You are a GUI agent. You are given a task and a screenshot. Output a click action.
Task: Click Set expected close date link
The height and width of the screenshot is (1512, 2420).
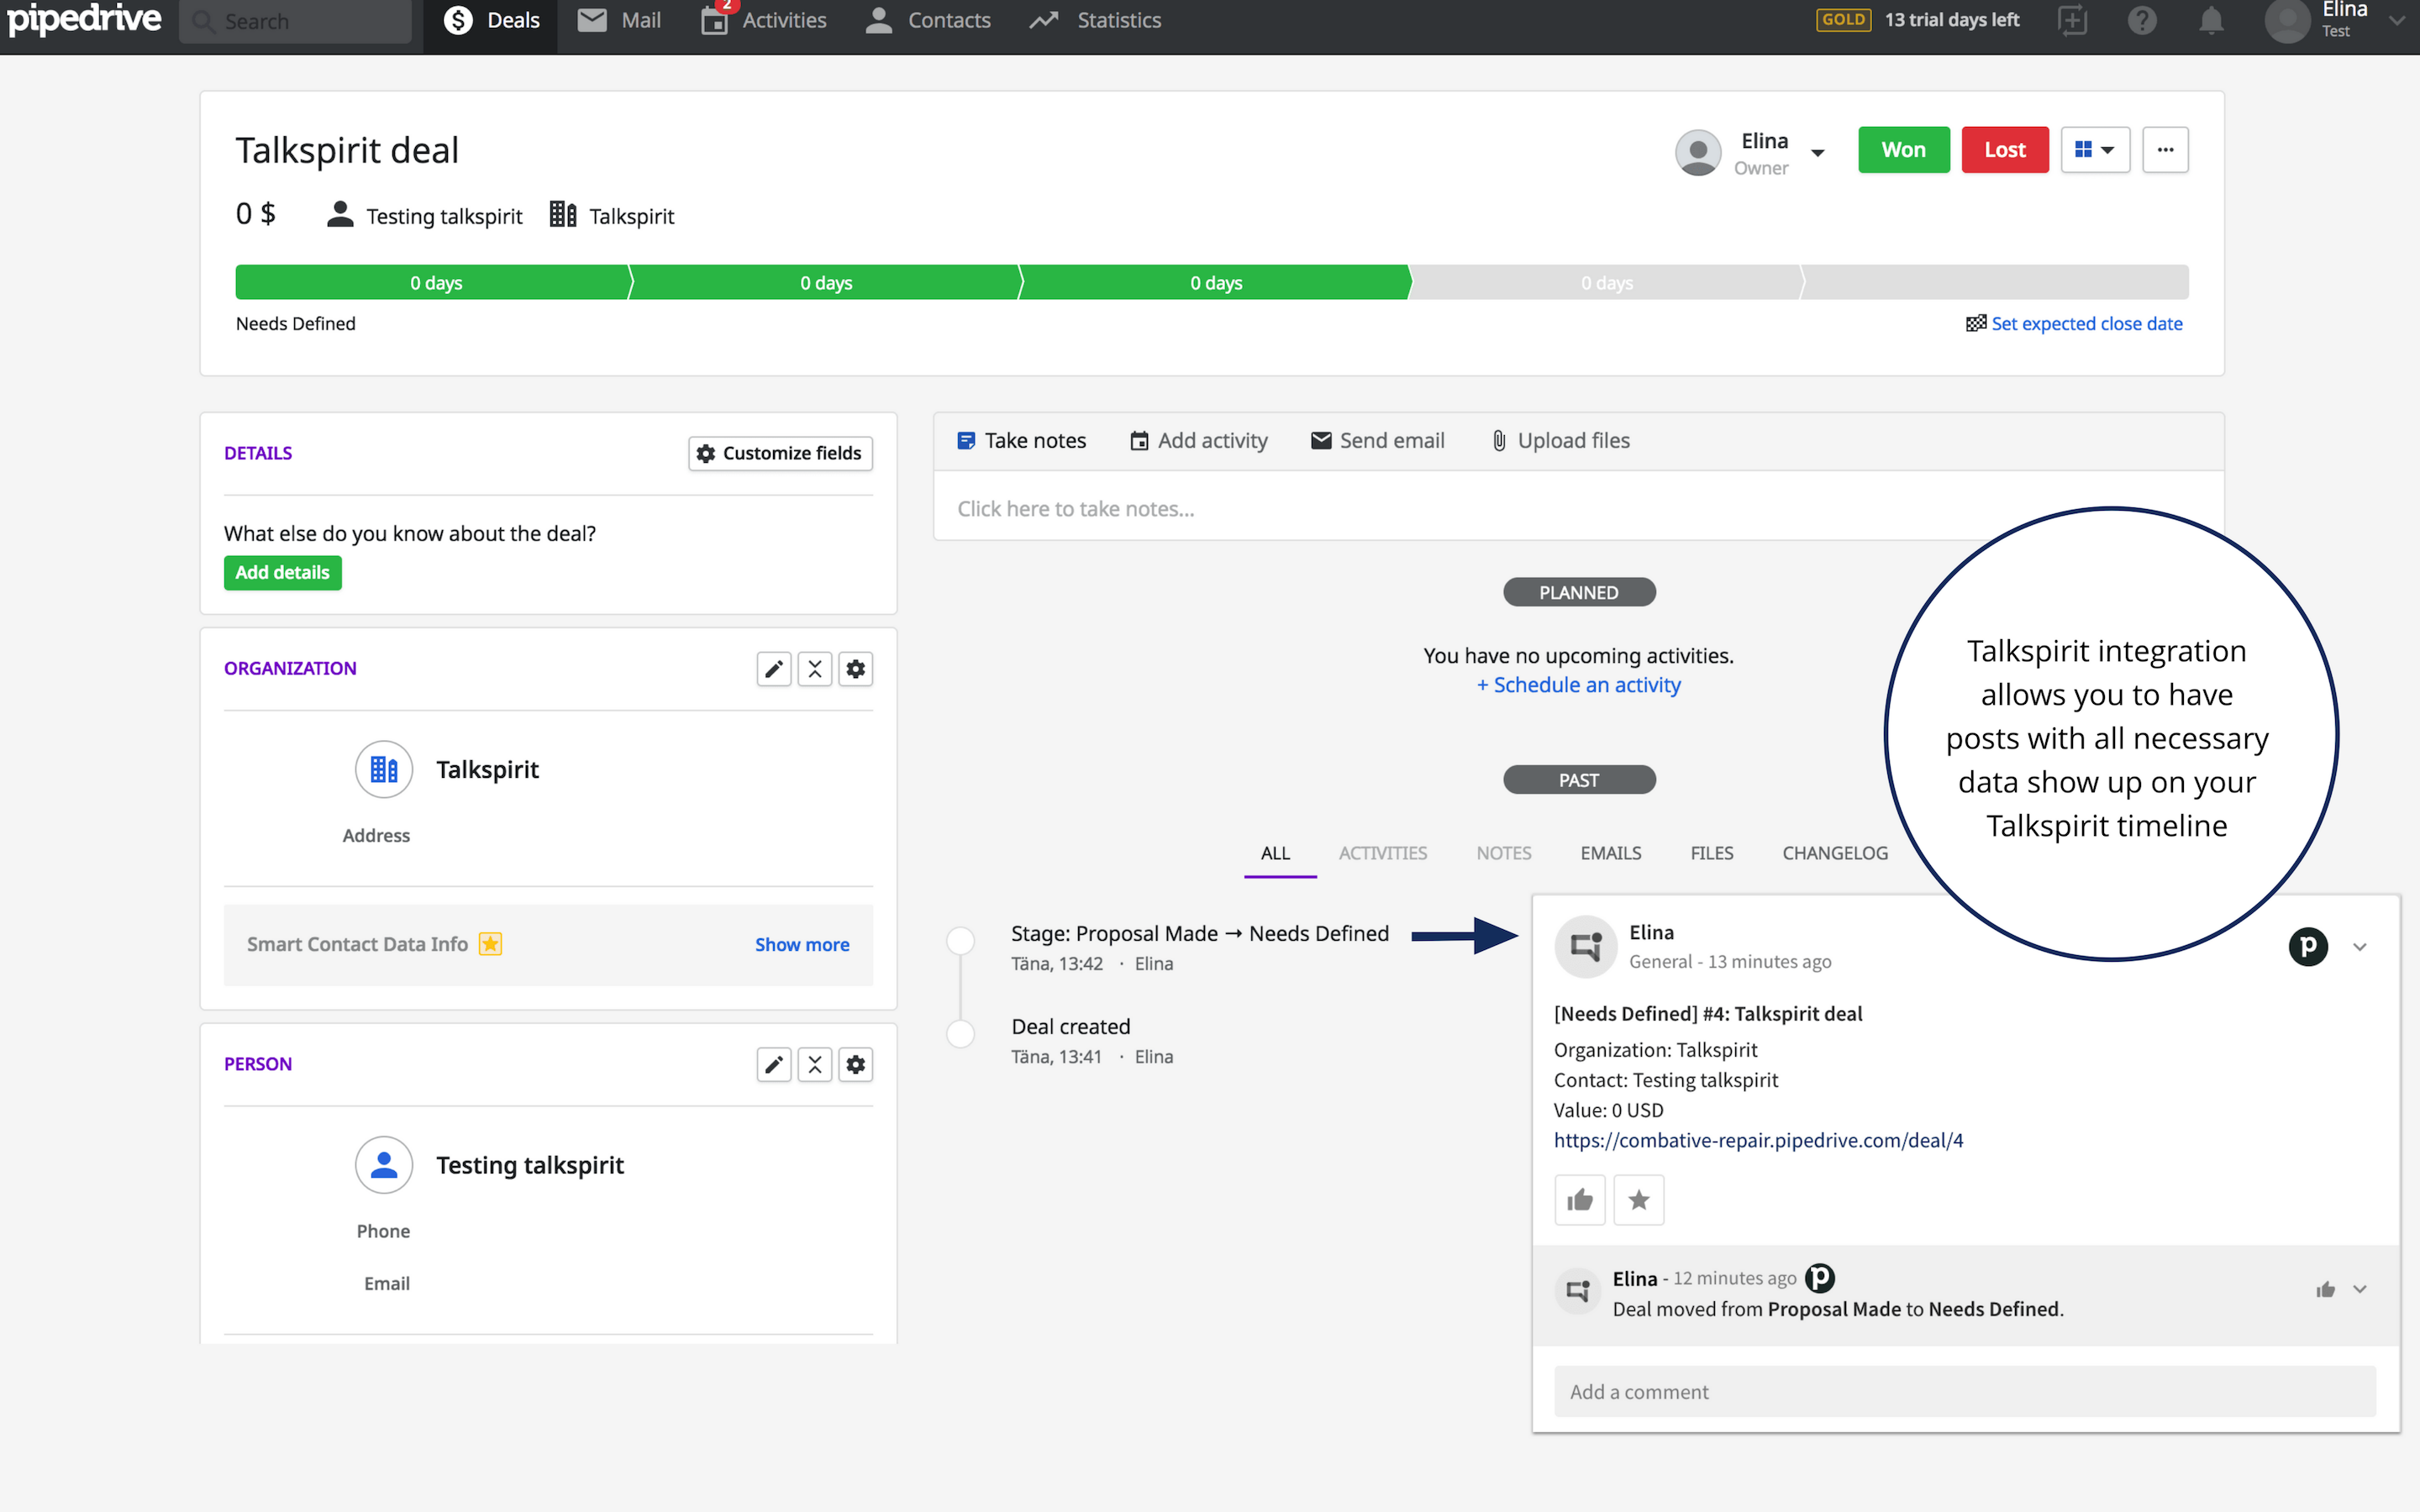[2086, 324]
